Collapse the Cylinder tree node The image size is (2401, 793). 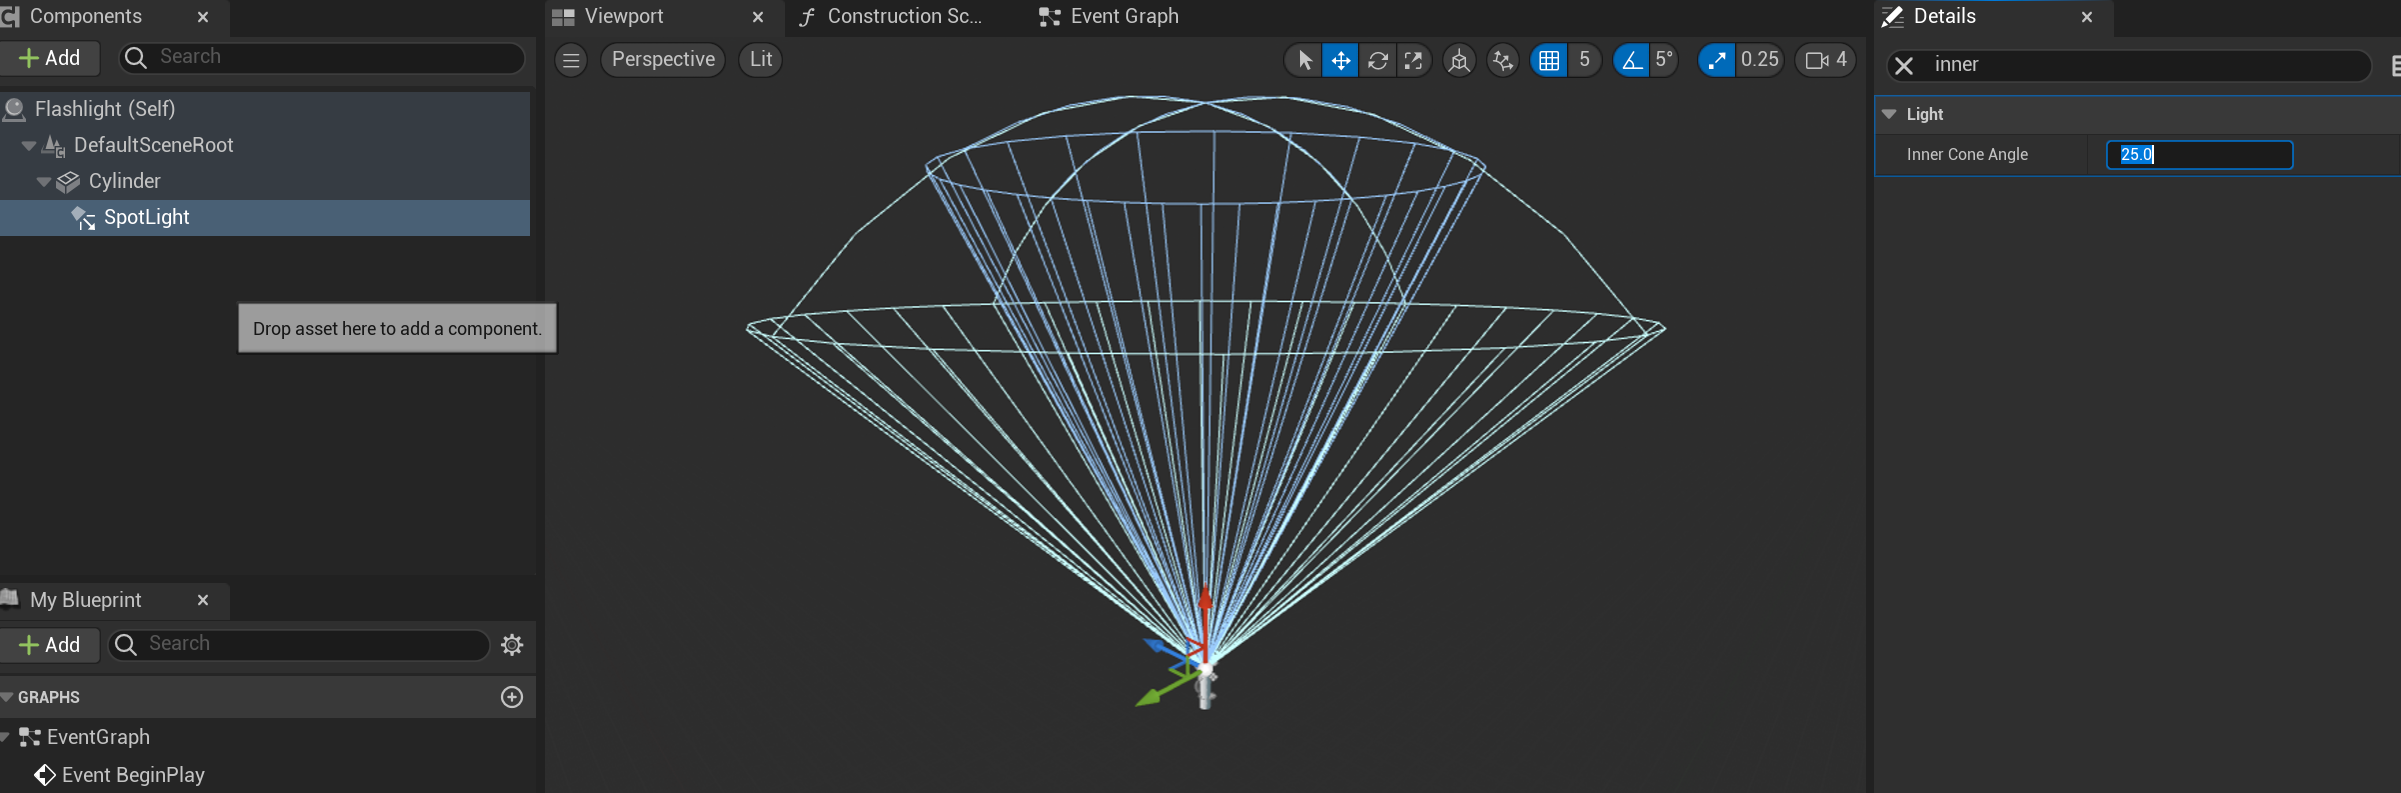coord(44,182)
